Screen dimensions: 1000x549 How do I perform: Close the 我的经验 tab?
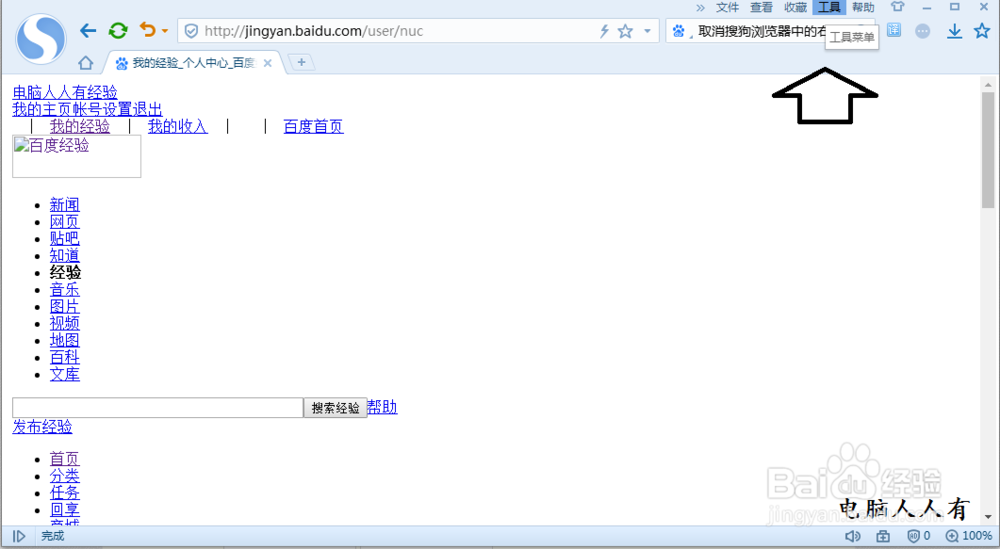click(268, 62)
